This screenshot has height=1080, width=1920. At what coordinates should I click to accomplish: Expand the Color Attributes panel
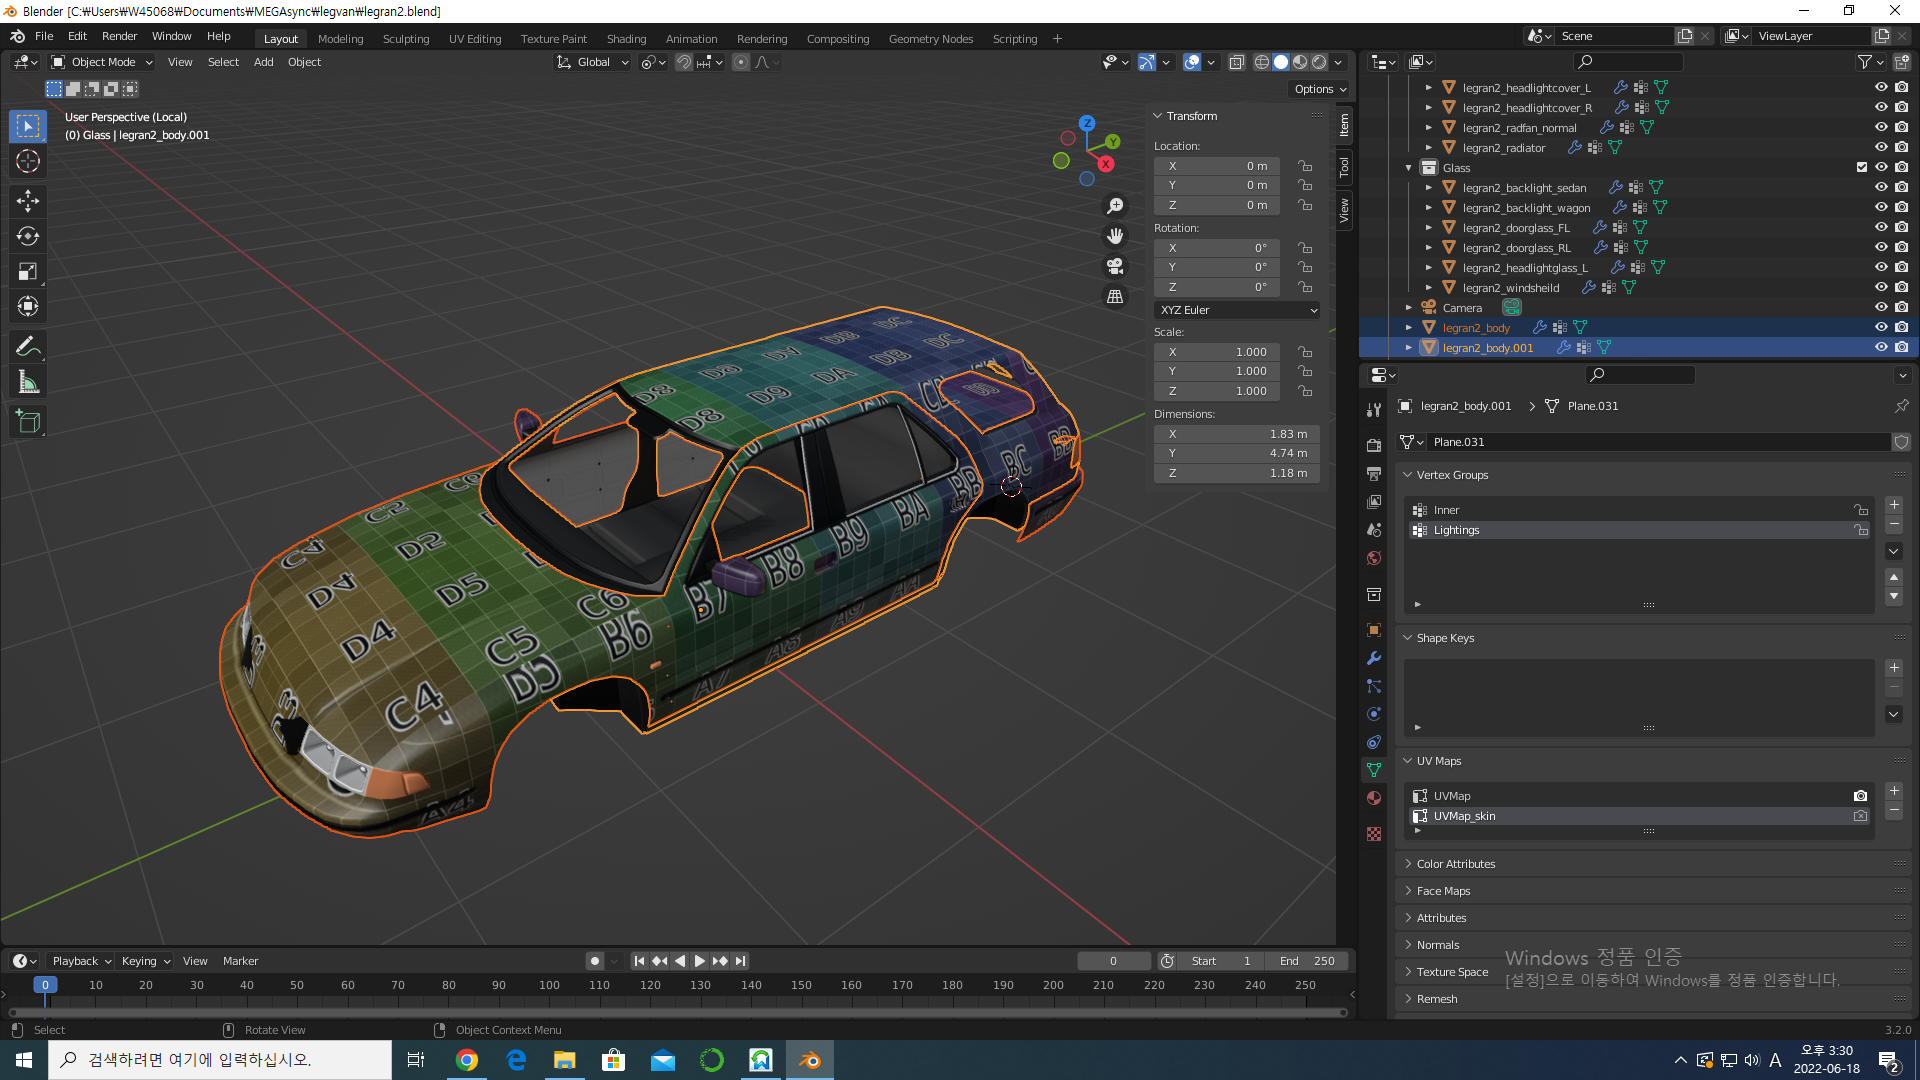click(x=1456, y=864)
